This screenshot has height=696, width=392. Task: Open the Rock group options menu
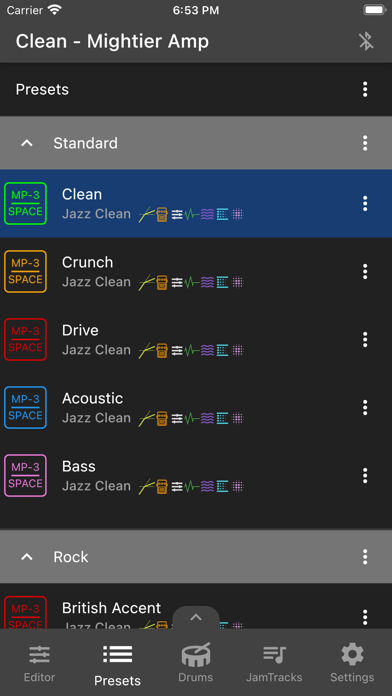365,556
